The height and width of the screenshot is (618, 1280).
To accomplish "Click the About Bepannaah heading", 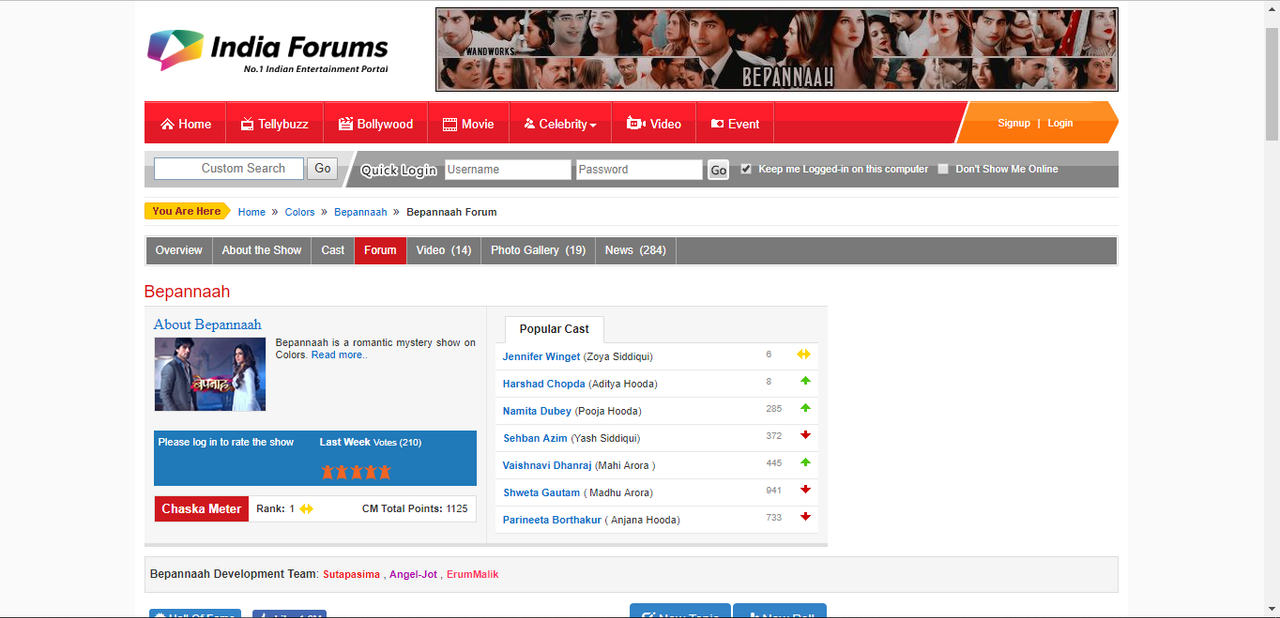I will point(207,324).
